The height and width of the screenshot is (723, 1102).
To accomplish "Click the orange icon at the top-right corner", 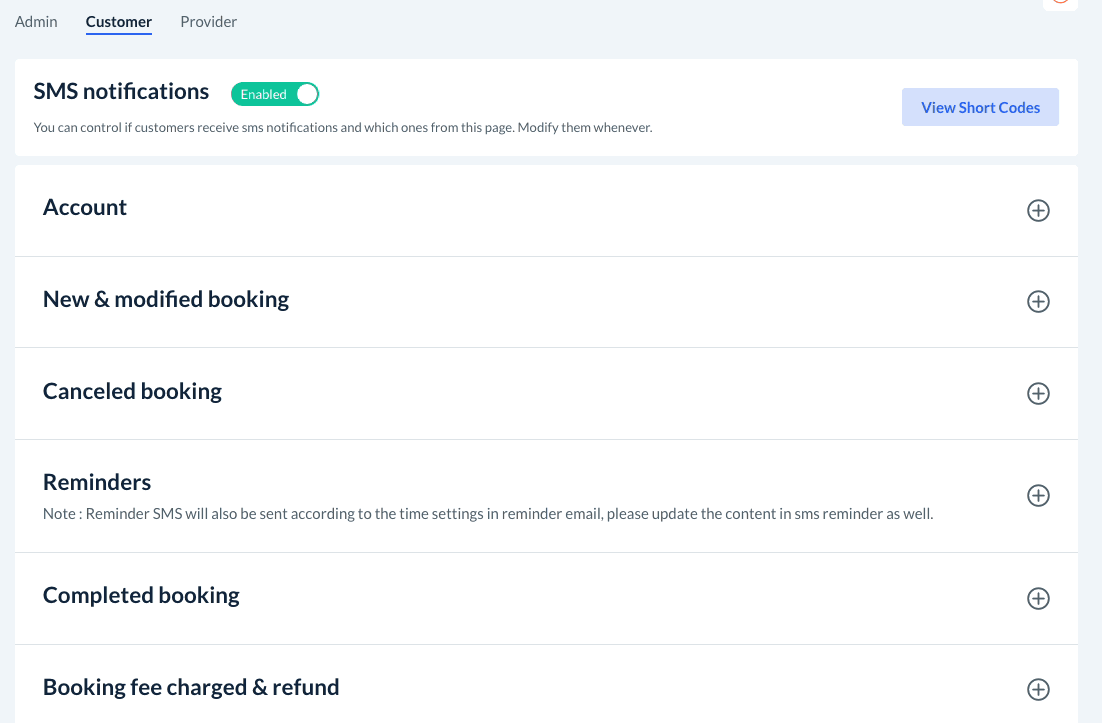I will [1061, 3].
